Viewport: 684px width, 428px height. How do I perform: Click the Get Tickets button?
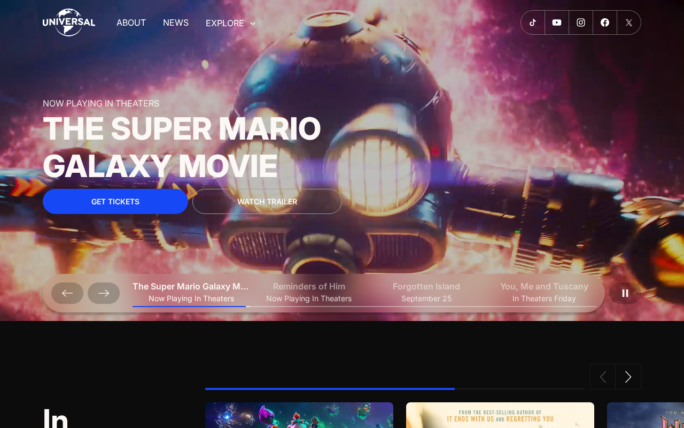point(115,202)
